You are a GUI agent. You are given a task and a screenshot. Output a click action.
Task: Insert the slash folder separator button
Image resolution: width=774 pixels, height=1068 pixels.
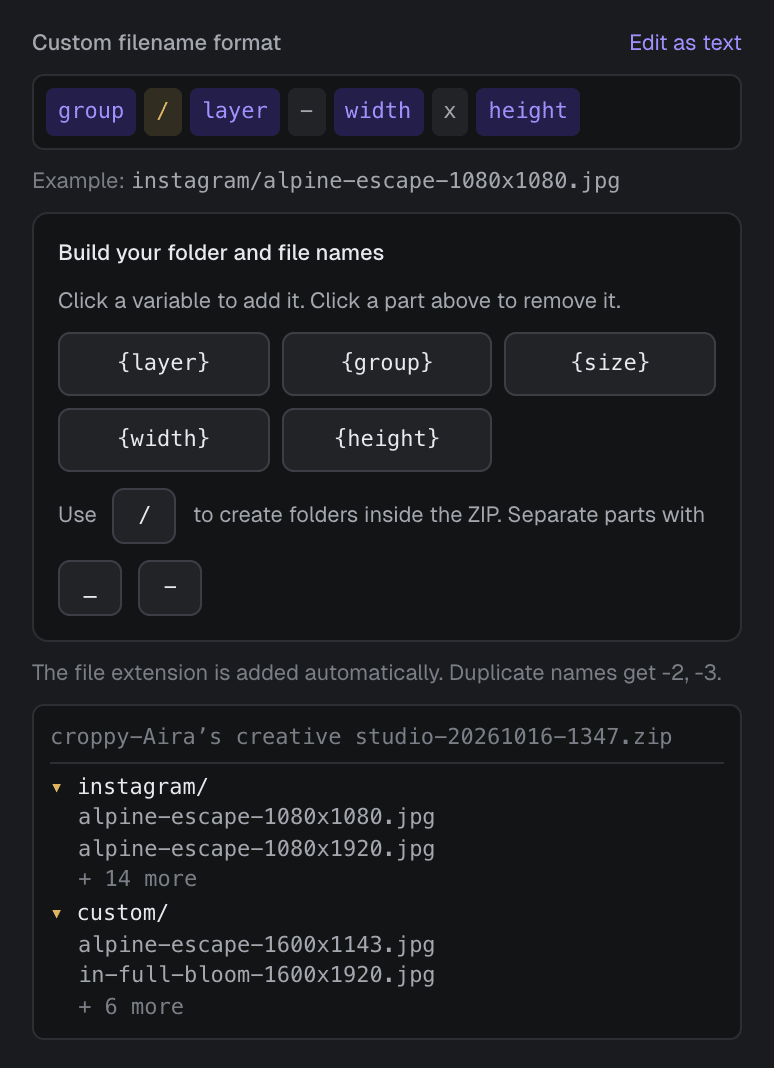pos(144,516)
